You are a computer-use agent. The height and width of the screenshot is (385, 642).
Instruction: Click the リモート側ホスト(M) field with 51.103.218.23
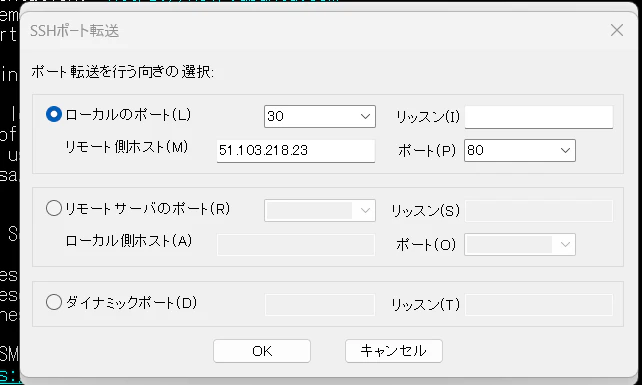point(296,151)
